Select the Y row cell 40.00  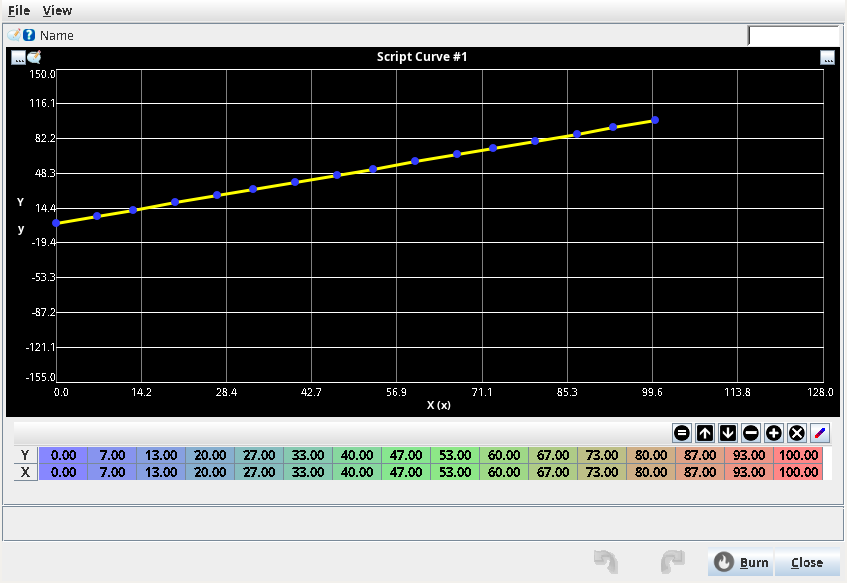[357, 455]
